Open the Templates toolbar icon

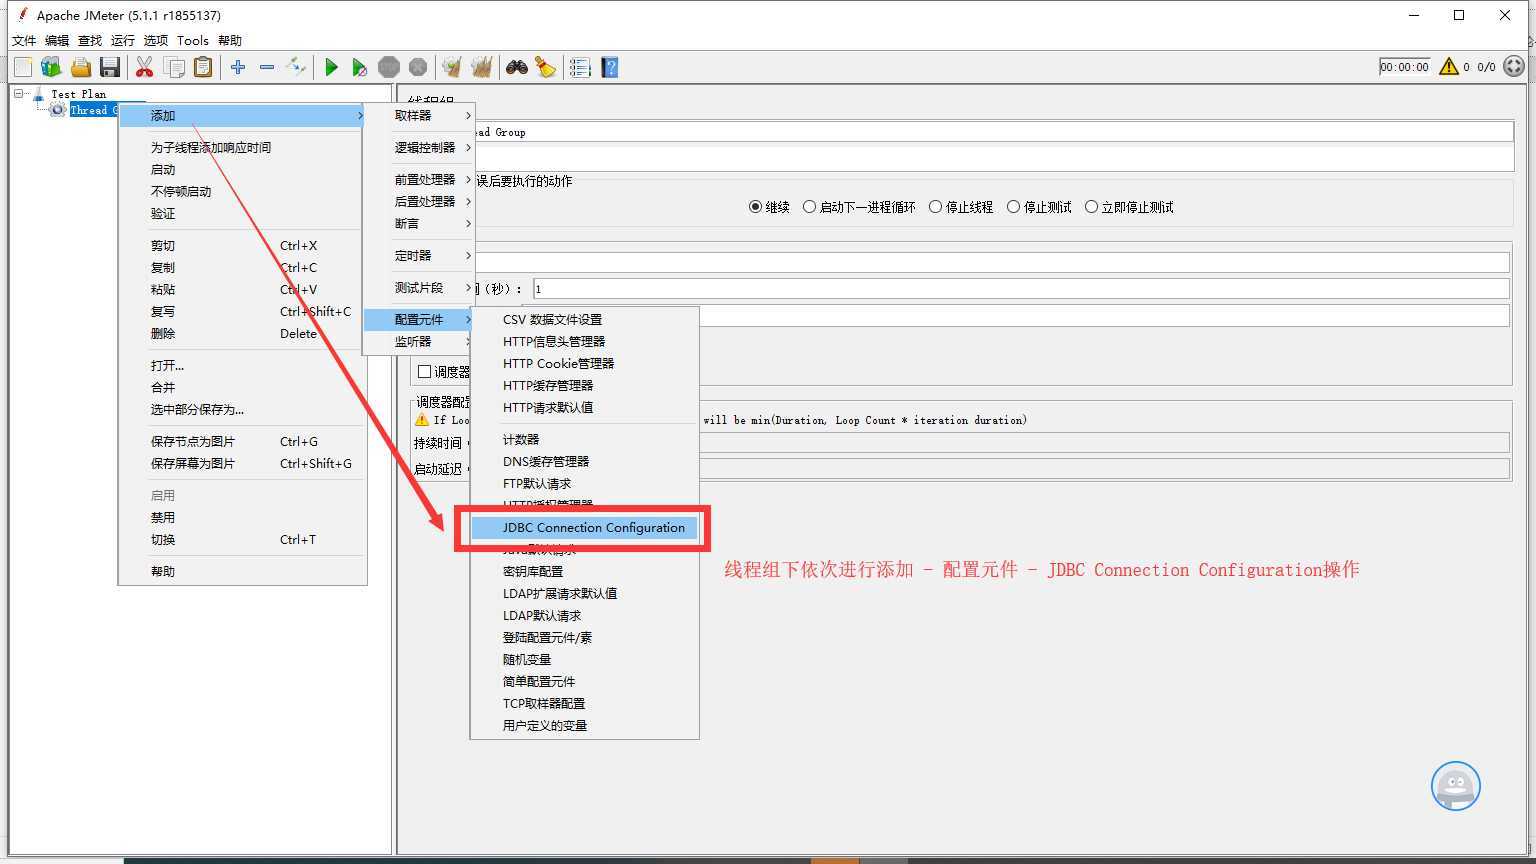[x=51, y=67]
